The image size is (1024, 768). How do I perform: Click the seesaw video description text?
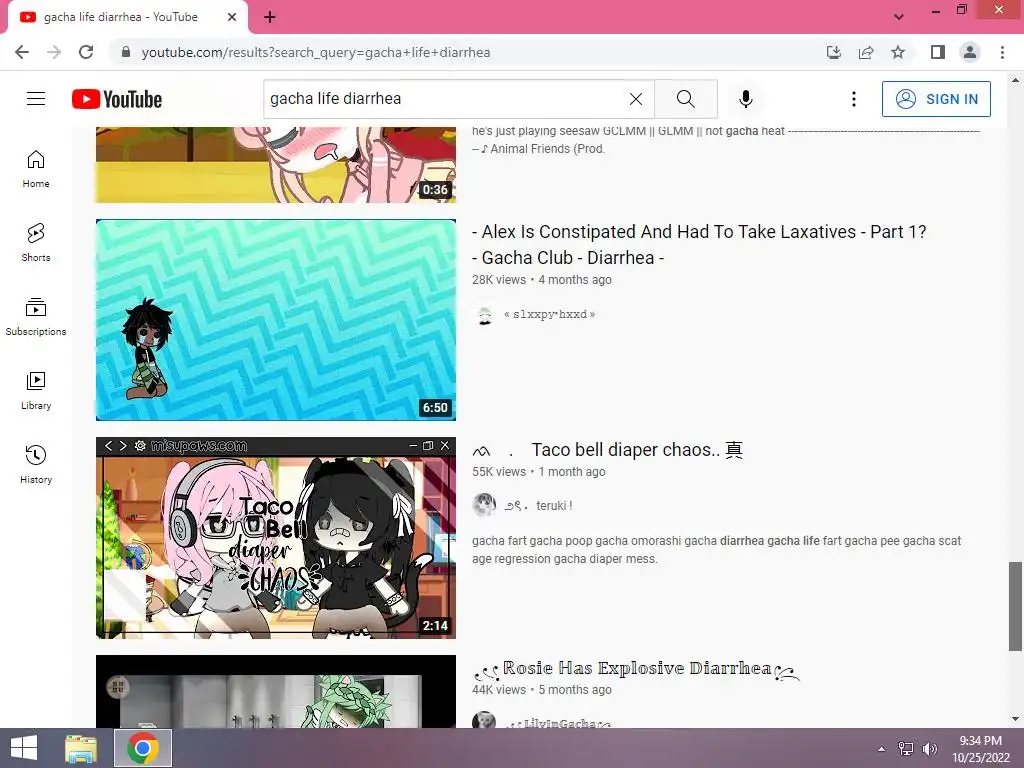[x=725, y=140]
